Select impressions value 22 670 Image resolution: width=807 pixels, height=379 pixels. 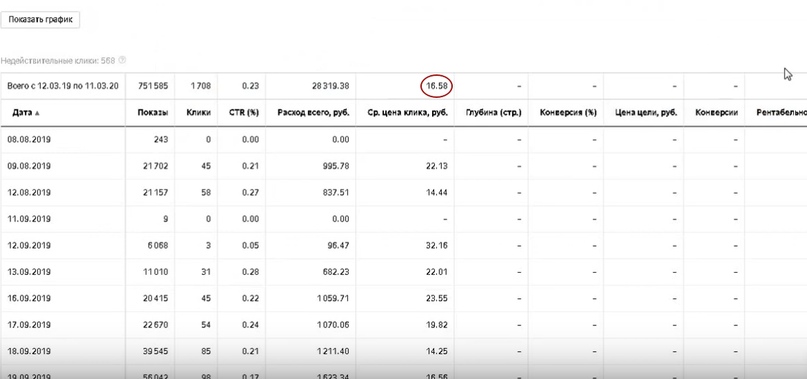155,325
